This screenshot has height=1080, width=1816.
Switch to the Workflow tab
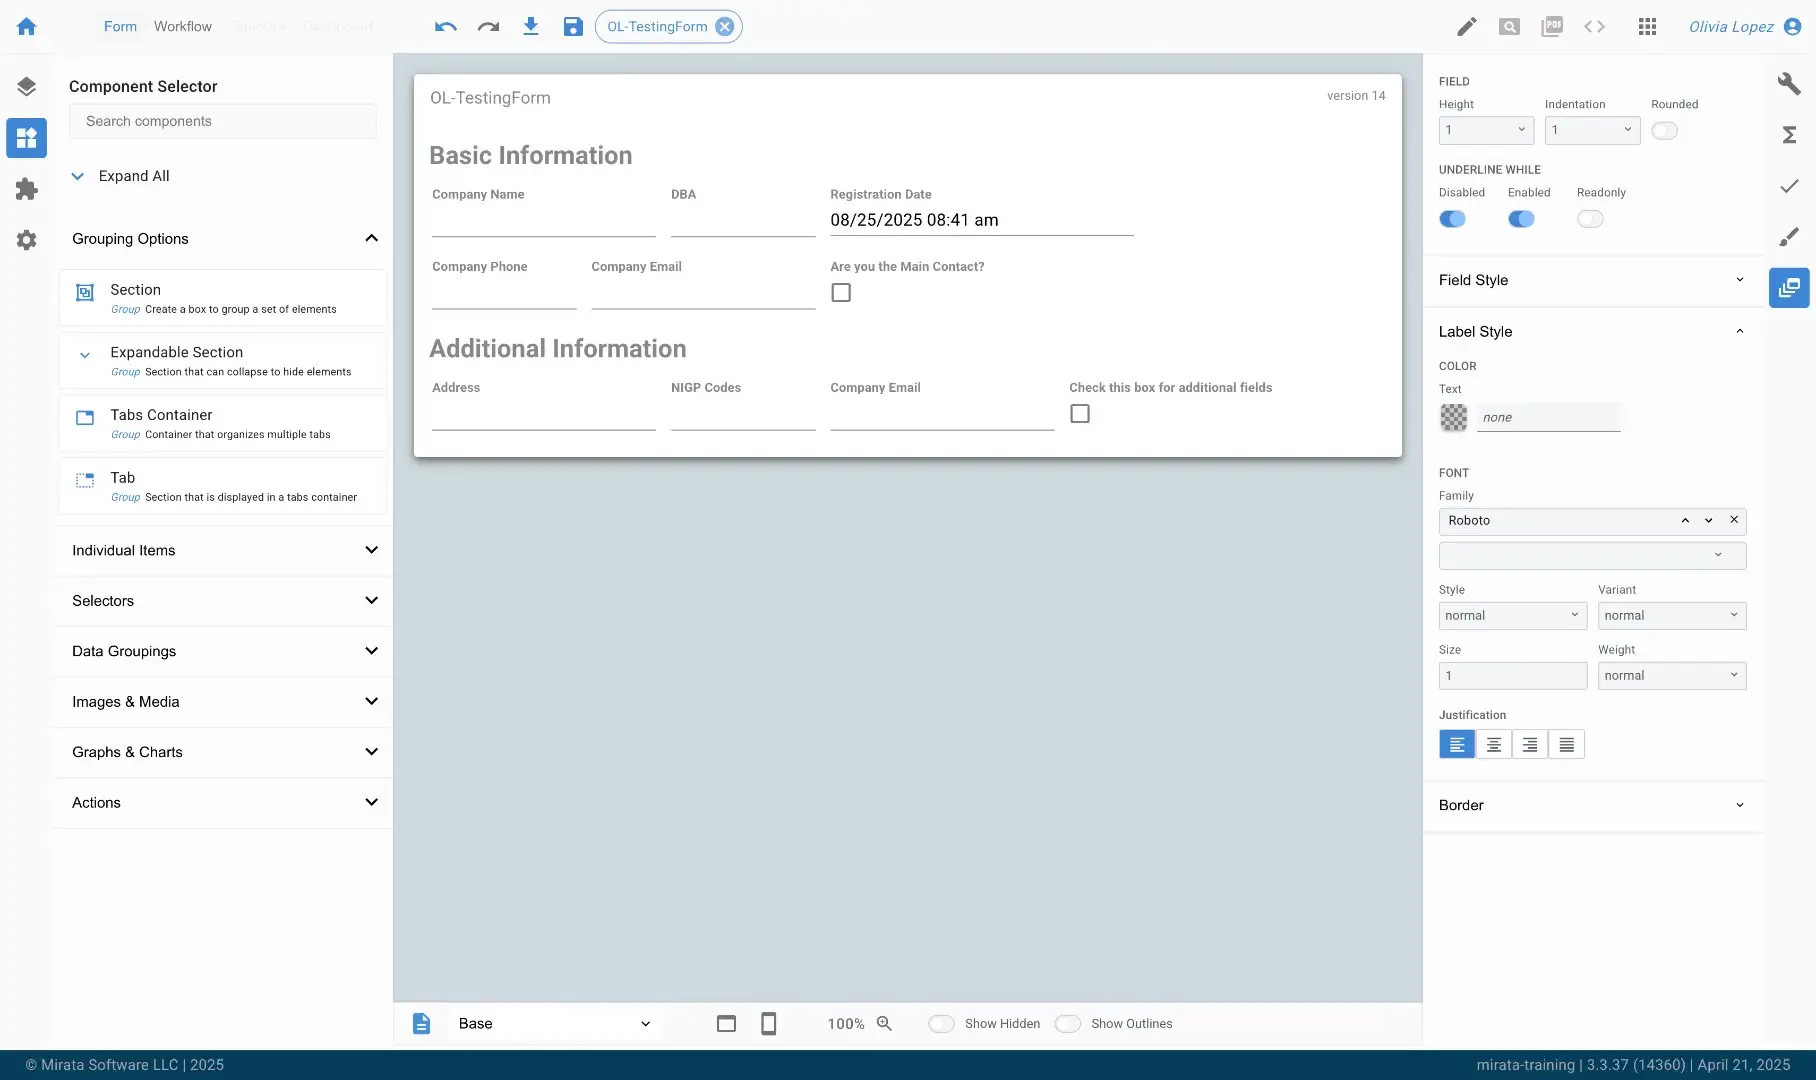[182, 26]
